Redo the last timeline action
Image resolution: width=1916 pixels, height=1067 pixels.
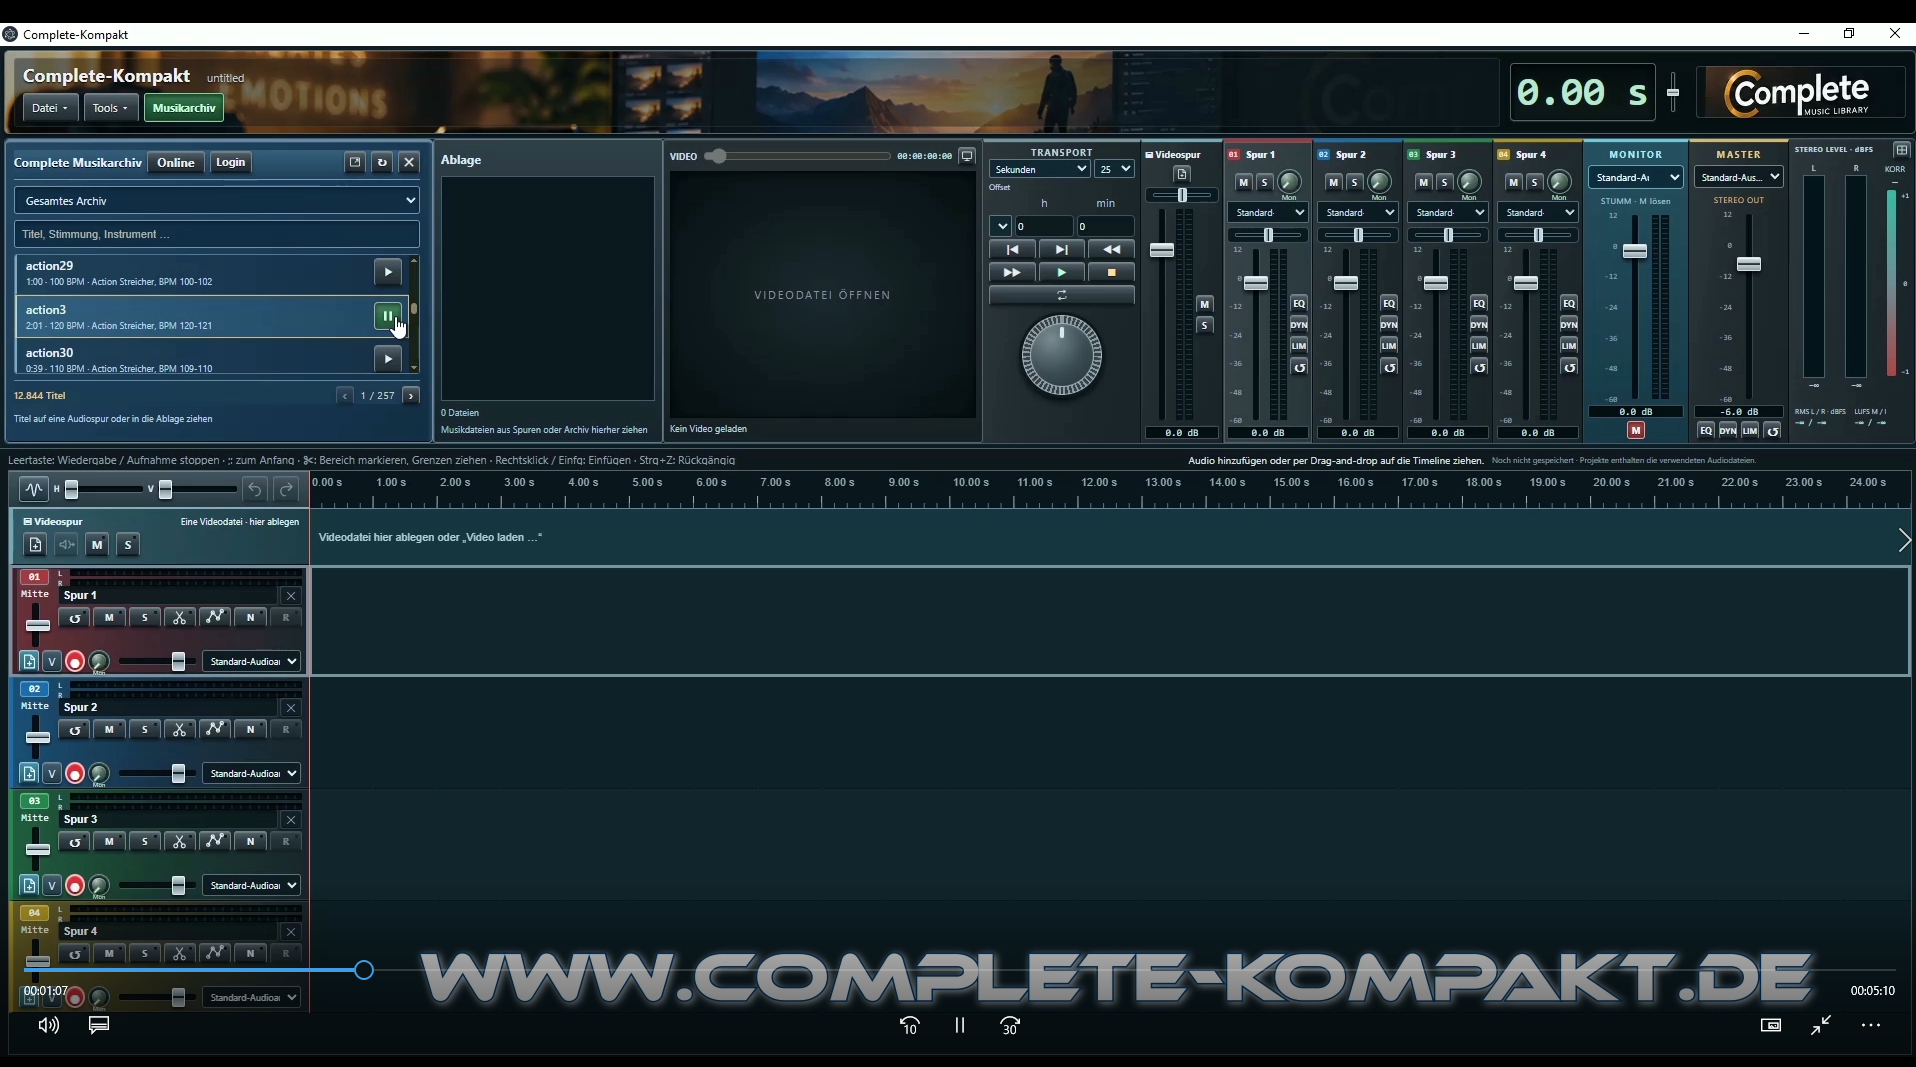click(x=286, y=489)
